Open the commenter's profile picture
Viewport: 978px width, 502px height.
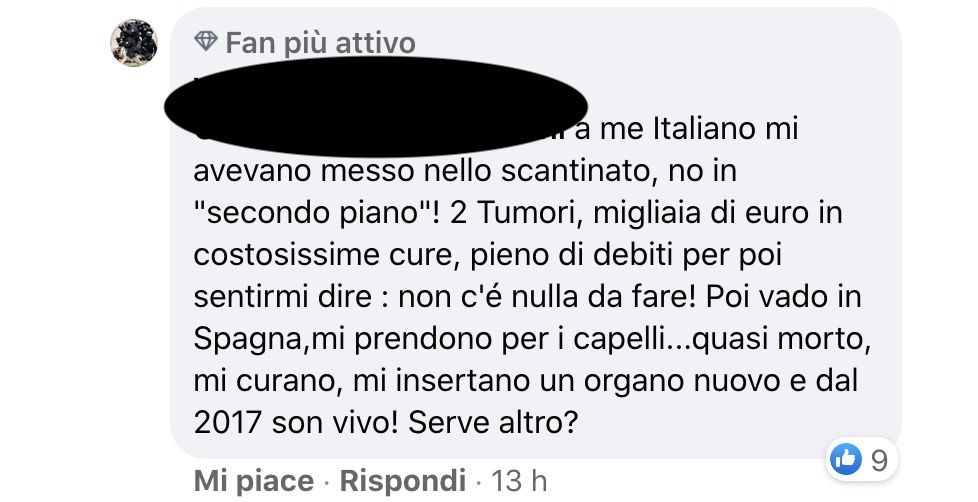click(134, 42)
